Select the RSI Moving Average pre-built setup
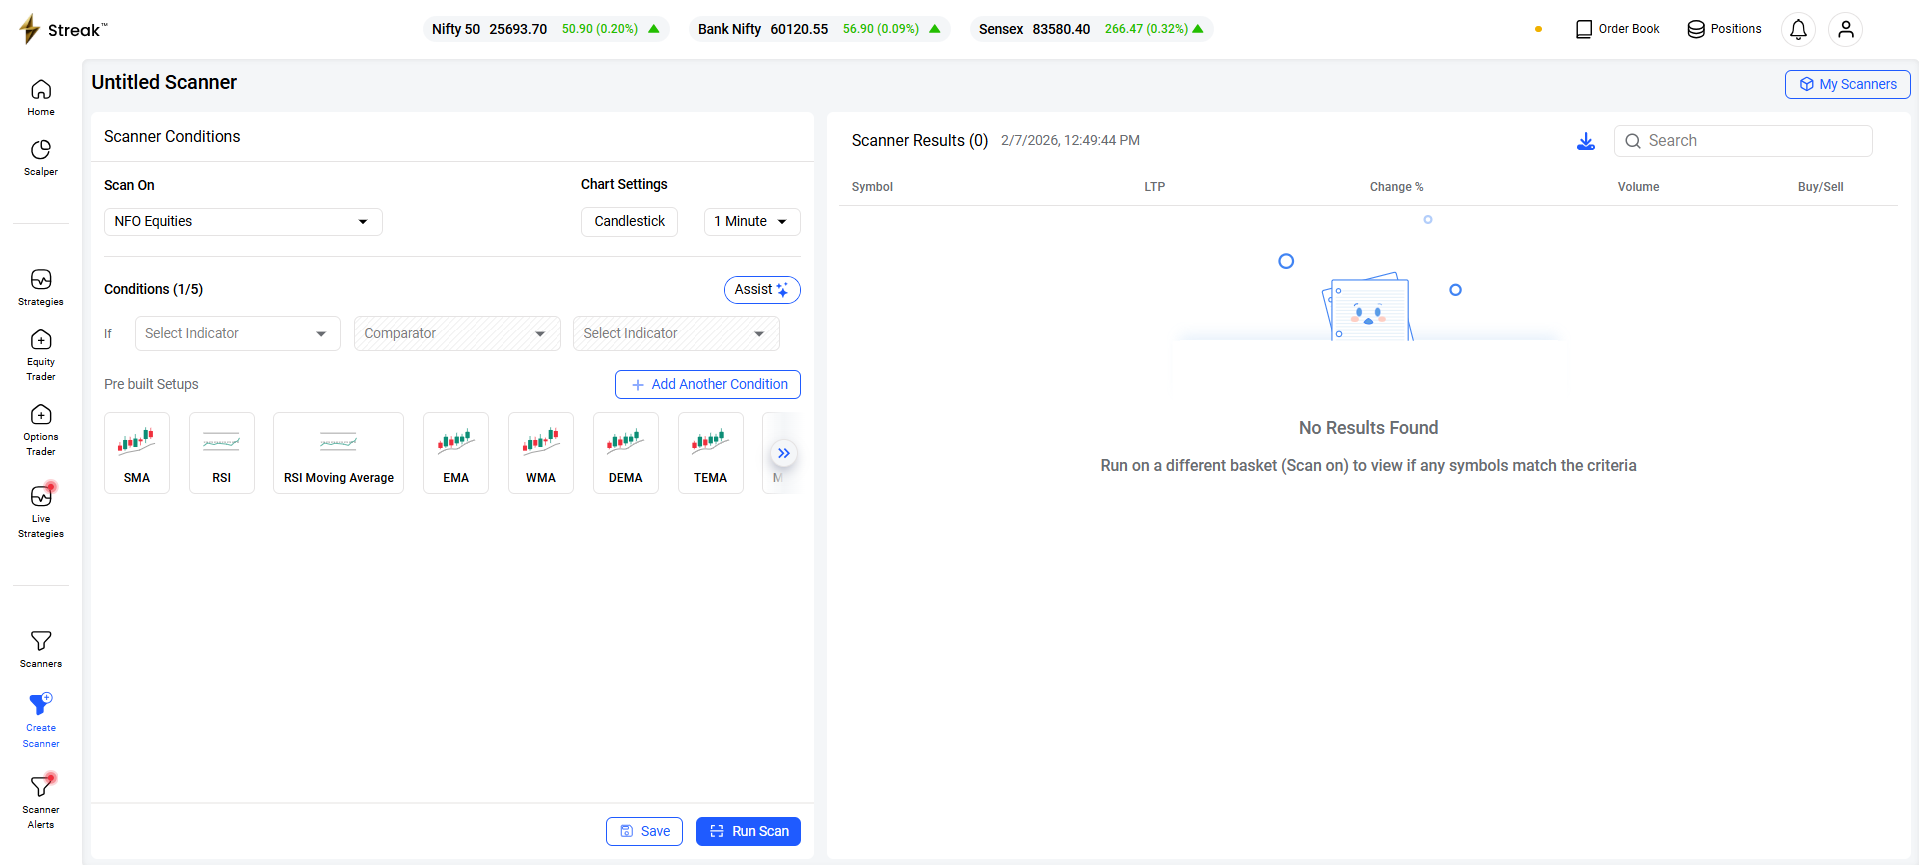This screenshot has width=1919, height=865. click(x=338, y=453)
